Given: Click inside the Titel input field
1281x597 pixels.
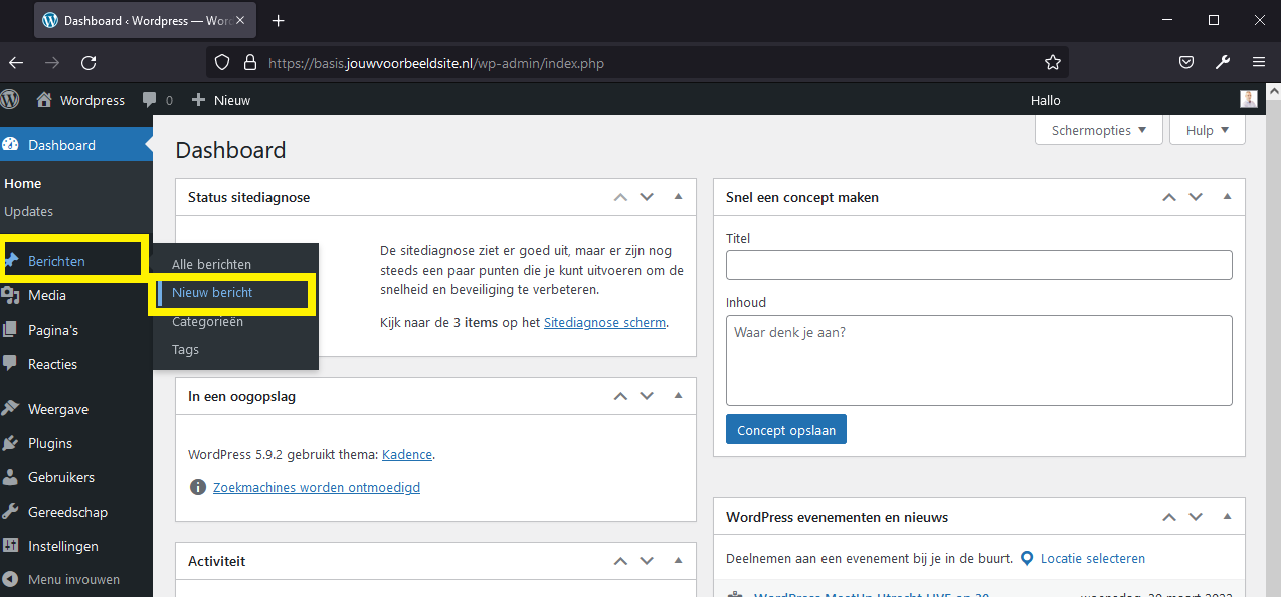Looking at the screenshot, I should [978, 264].
